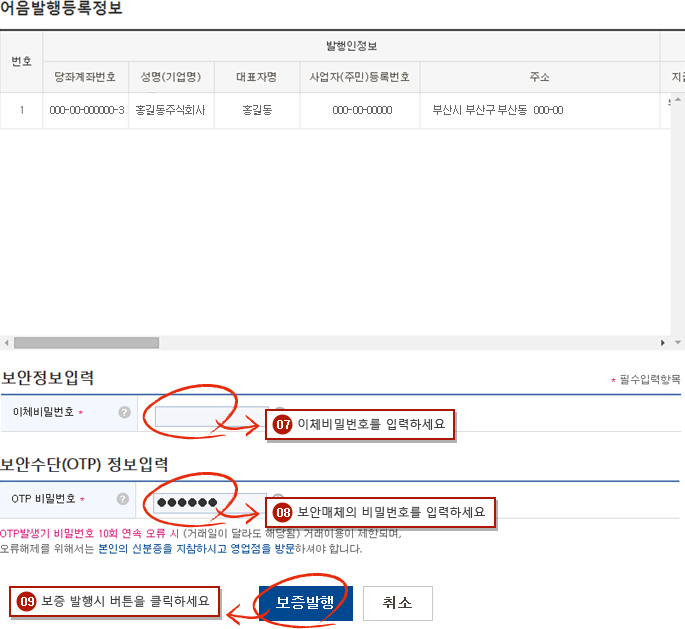Click the 성명(기업명) column header
Screen dimensions: 685x629
click(x=171, y=77)
